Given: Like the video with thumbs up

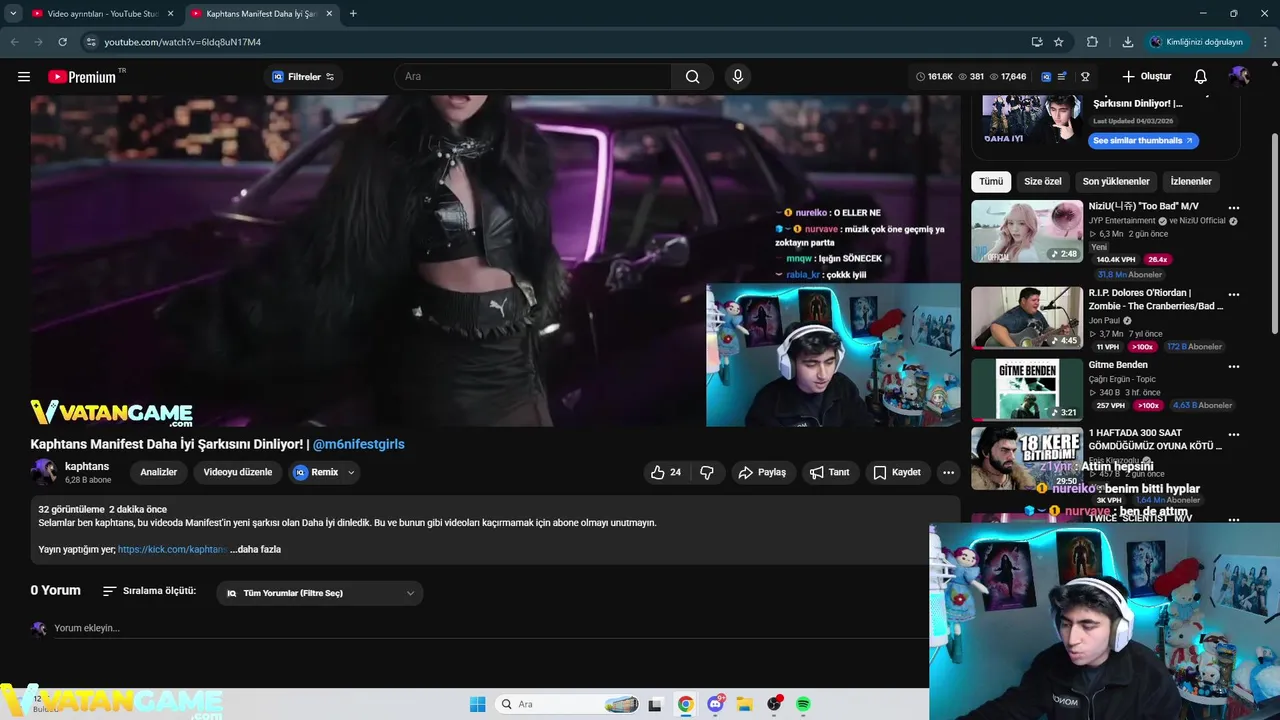Looking at the screenshot, I should click(666, 472).
